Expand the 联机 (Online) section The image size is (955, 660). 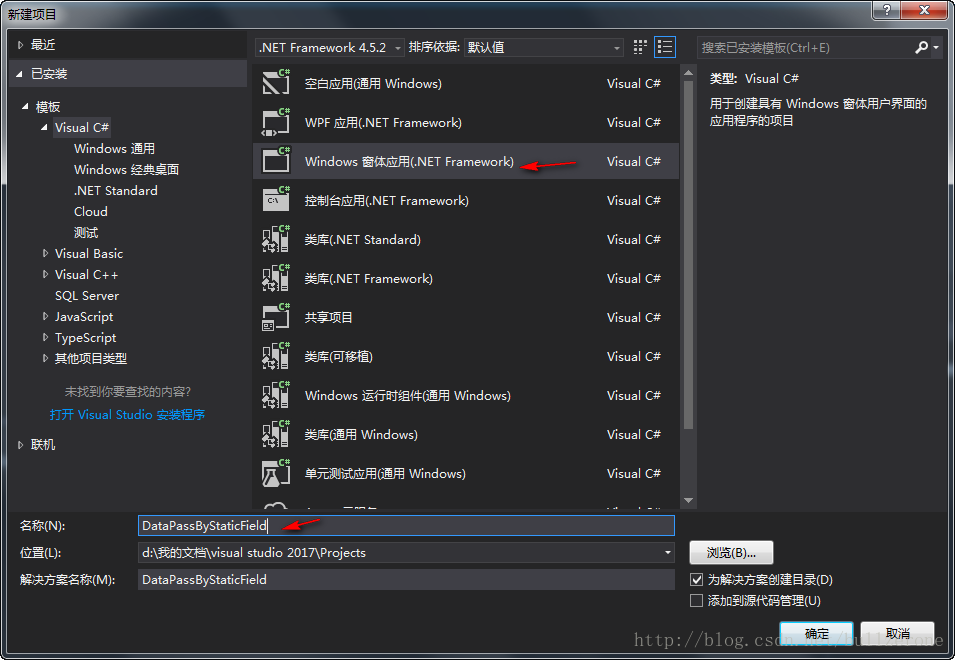[20, 444]
